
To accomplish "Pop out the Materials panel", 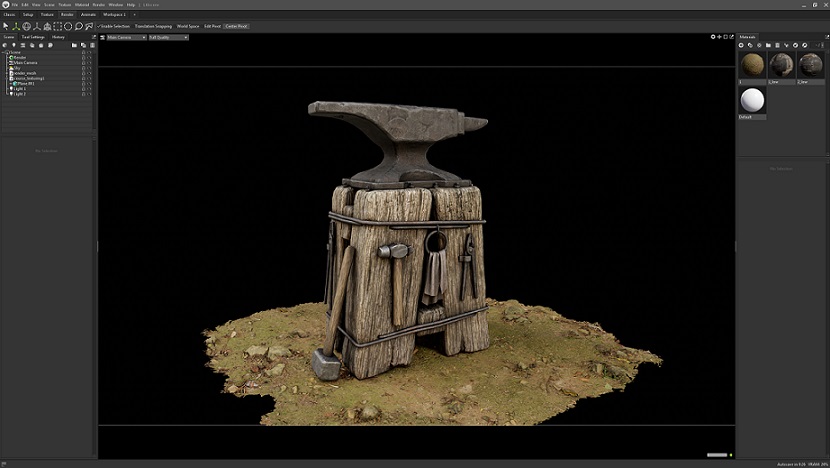I will [827, 37].
